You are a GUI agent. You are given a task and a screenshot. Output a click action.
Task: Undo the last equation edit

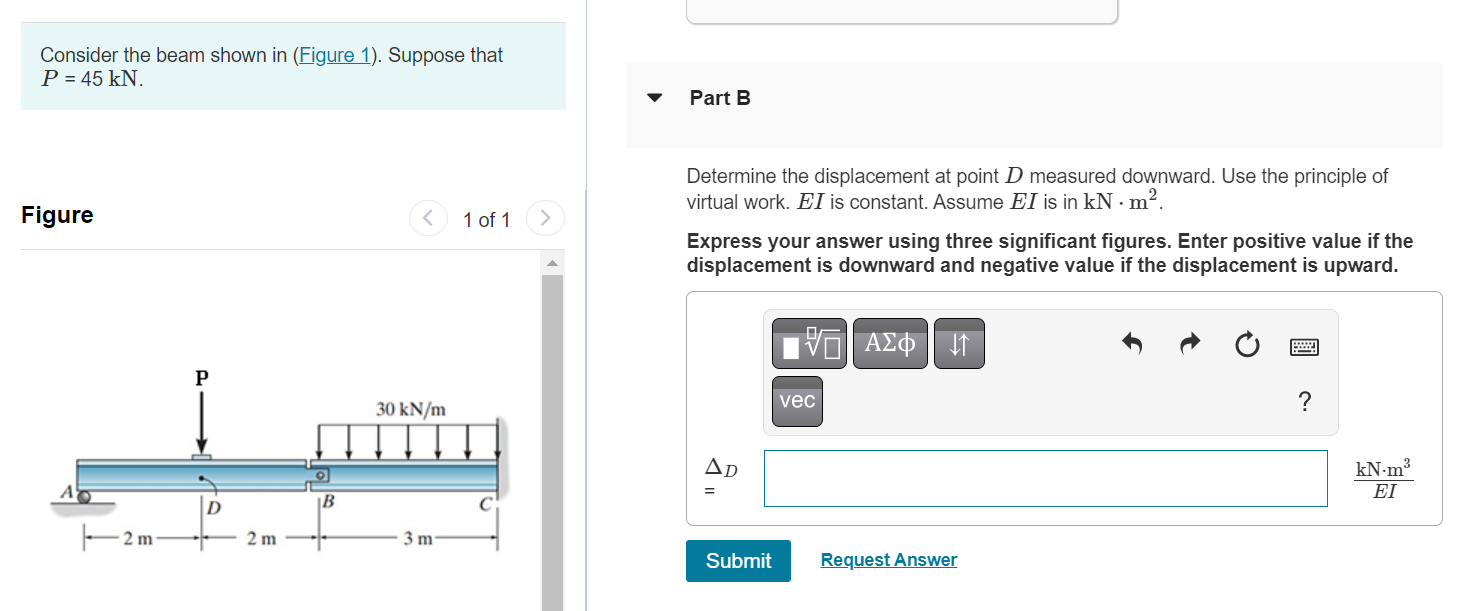click(1131, 343)
